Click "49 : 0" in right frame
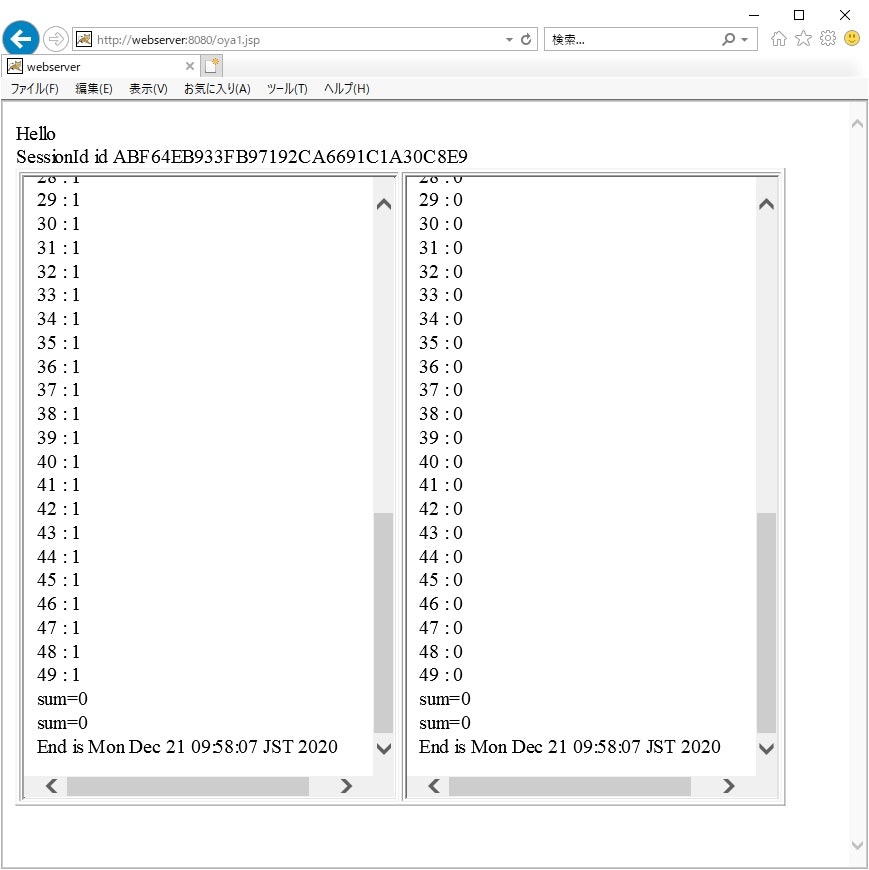 click(x=441, y=675)
